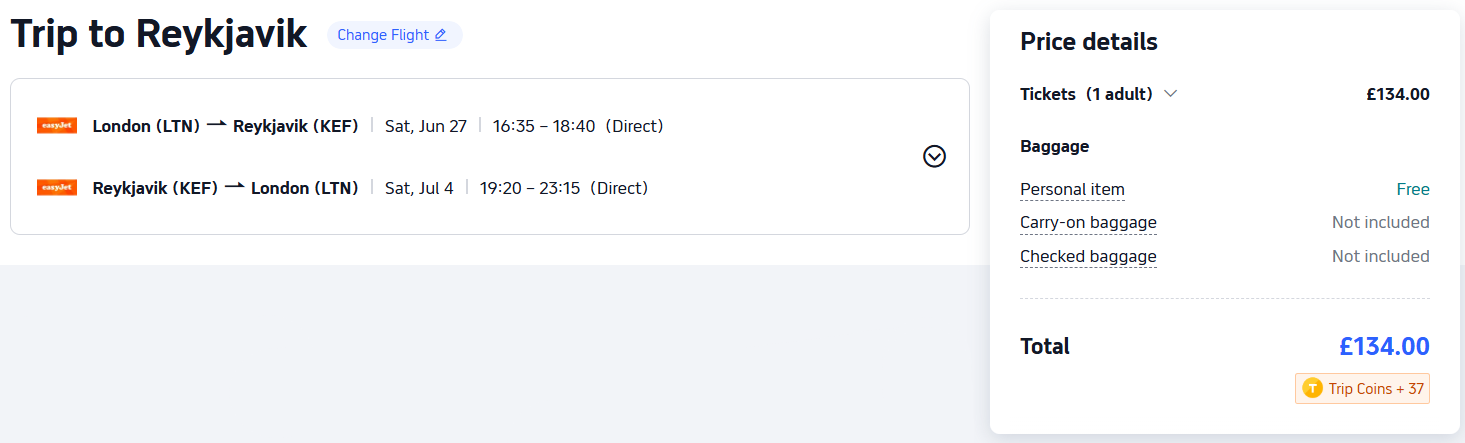This screenshot has height=443, width=1465.
Task: Click the gold Trip Coins coin icon
Action: pyautogui.click(x=1312, y=389)
